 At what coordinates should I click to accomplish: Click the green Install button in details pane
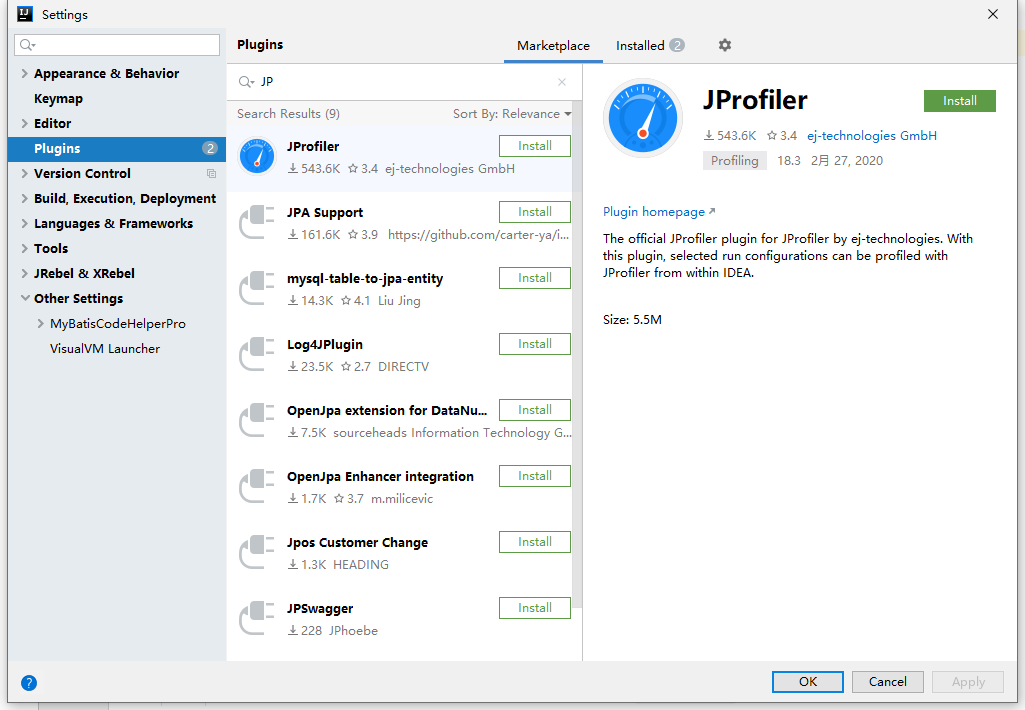[960, 101]
